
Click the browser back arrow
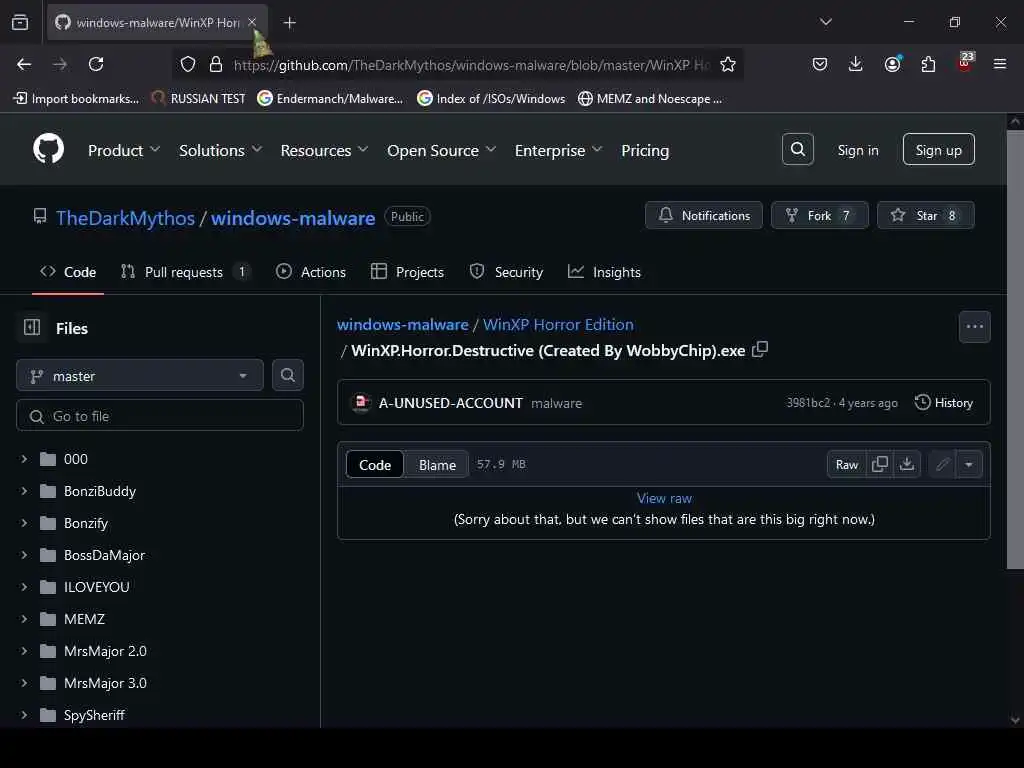pos(24,64)
